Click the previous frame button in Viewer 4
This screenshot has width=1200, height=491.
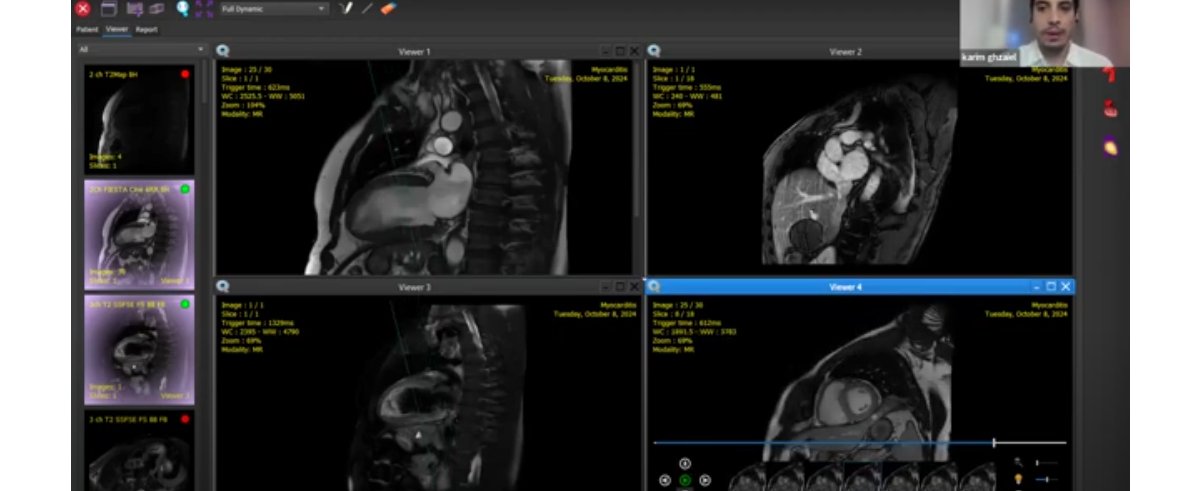(665, 481)
